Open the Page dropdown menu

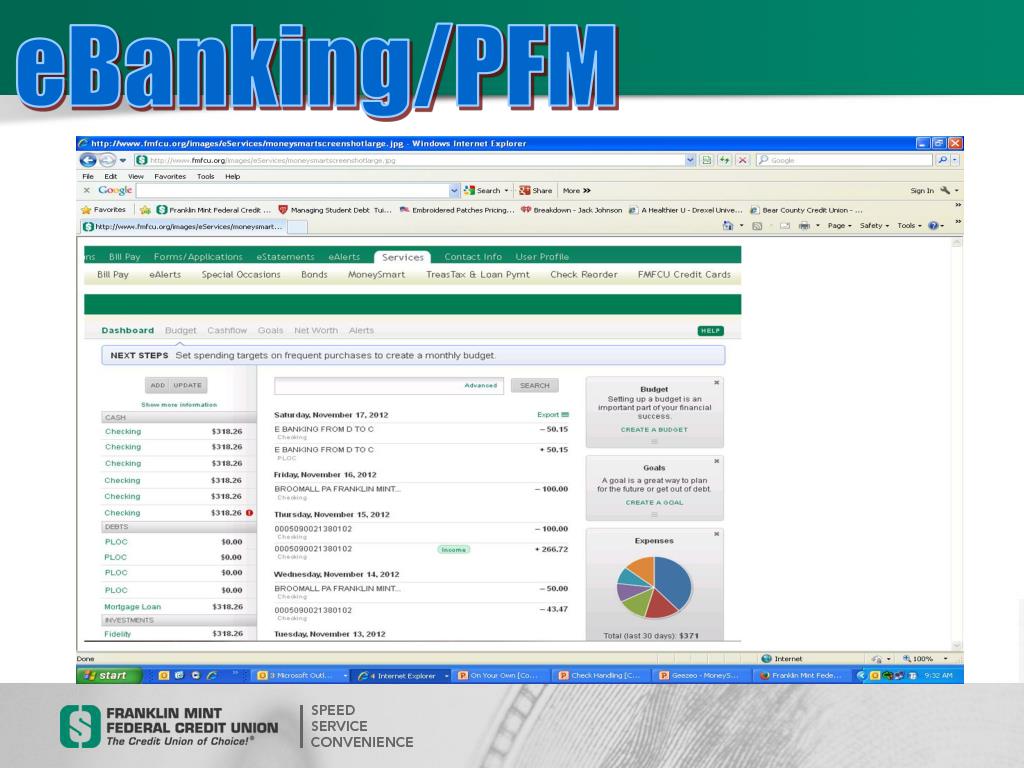click(x=839, y=226)
